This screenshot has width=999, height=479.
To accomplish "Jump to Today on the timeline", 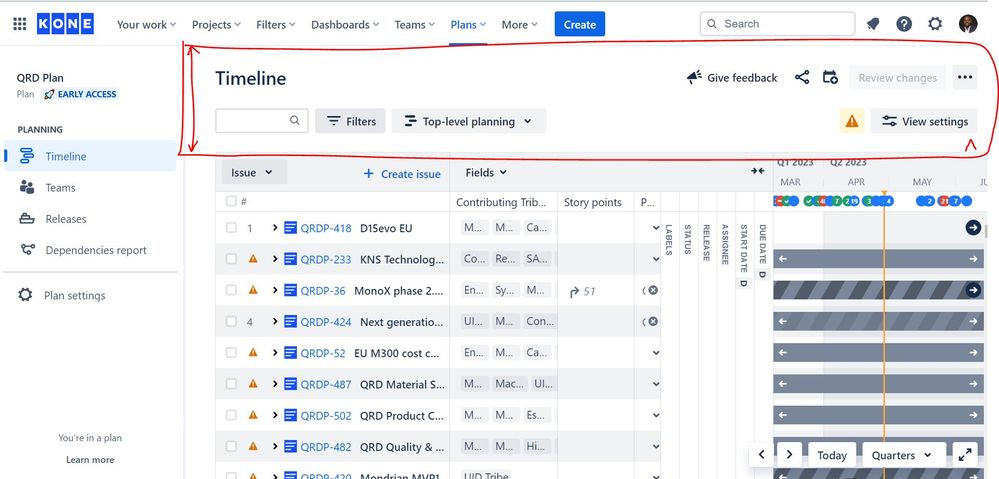I will coord(831,455).
